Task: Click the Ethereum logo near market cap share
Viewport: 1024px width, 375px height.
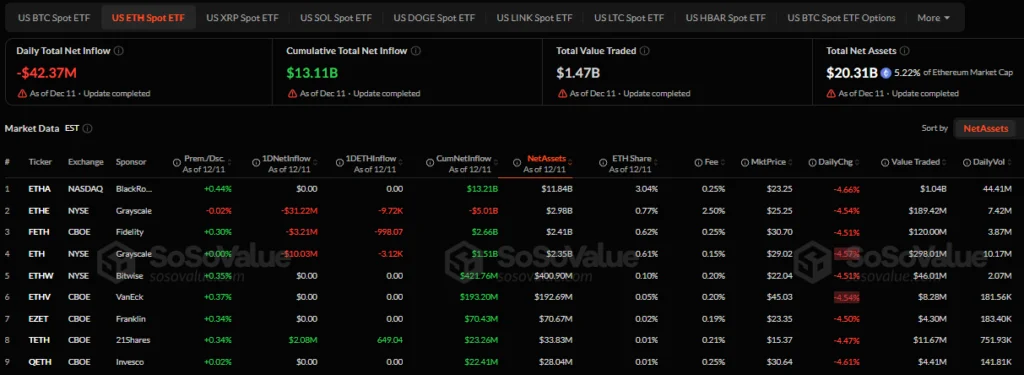Action: pyautogui.click(x=886, y=73)
